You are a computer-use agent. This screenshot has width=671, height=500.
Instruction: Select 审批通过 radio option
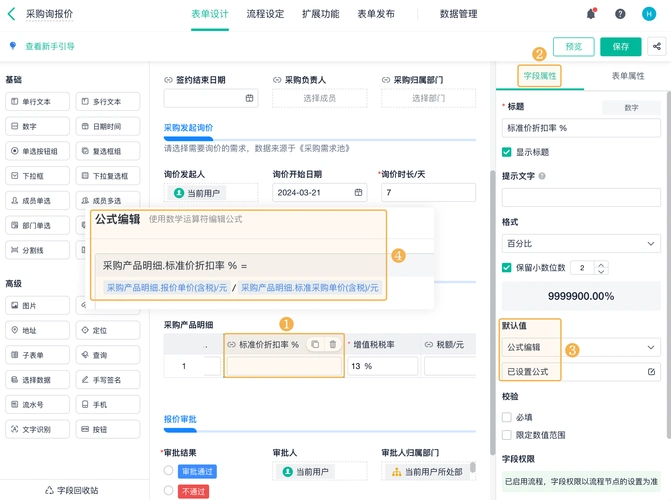[x=169, y=471]
